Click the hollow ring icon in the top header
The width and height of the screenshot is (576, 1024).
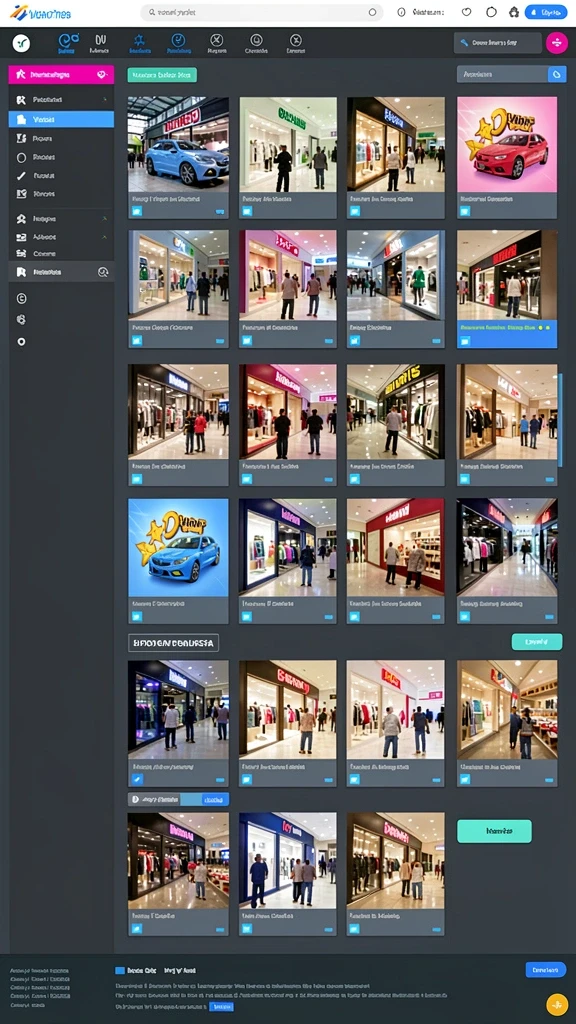coord(492,12)
